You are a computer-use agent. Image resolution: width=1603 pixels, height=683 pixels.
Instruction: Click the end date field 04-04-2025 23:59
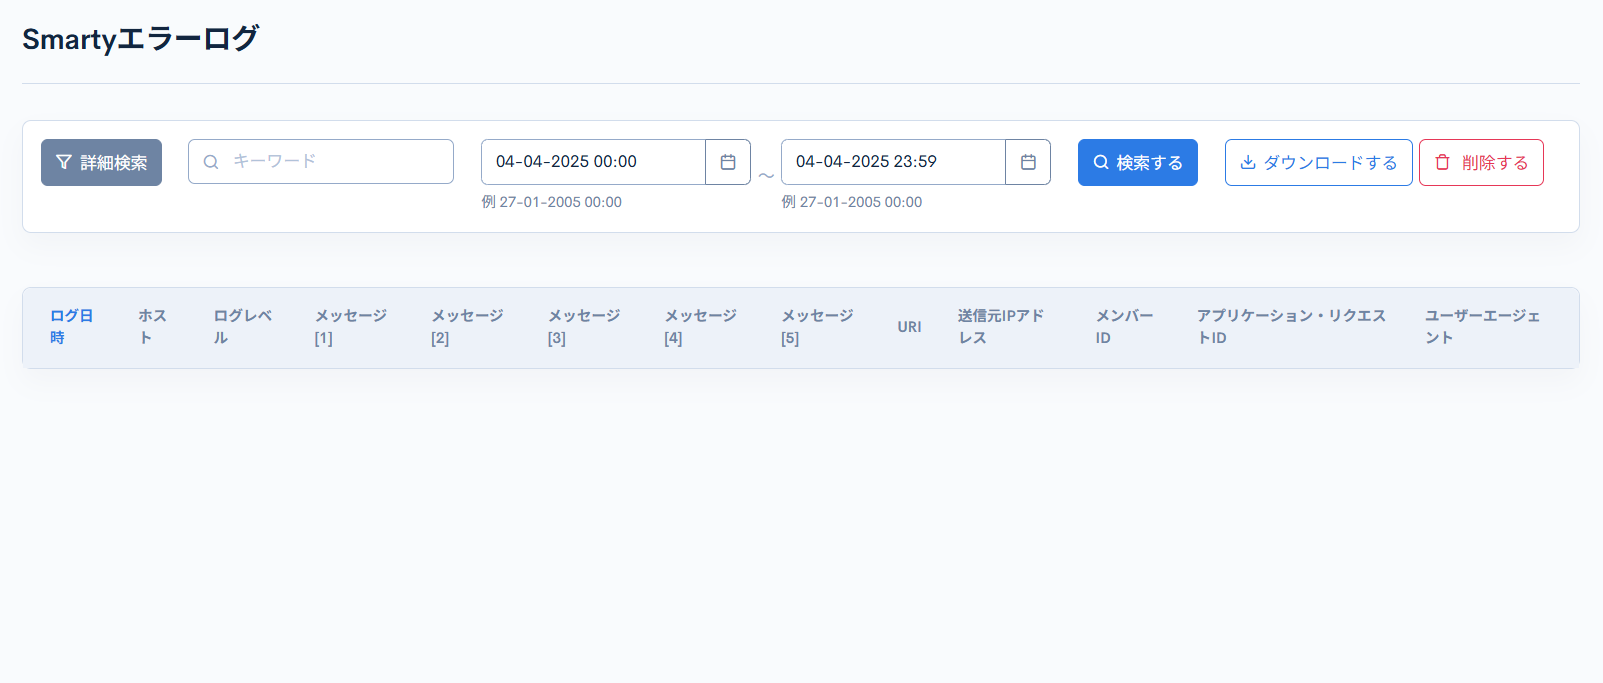pos(893,162)
